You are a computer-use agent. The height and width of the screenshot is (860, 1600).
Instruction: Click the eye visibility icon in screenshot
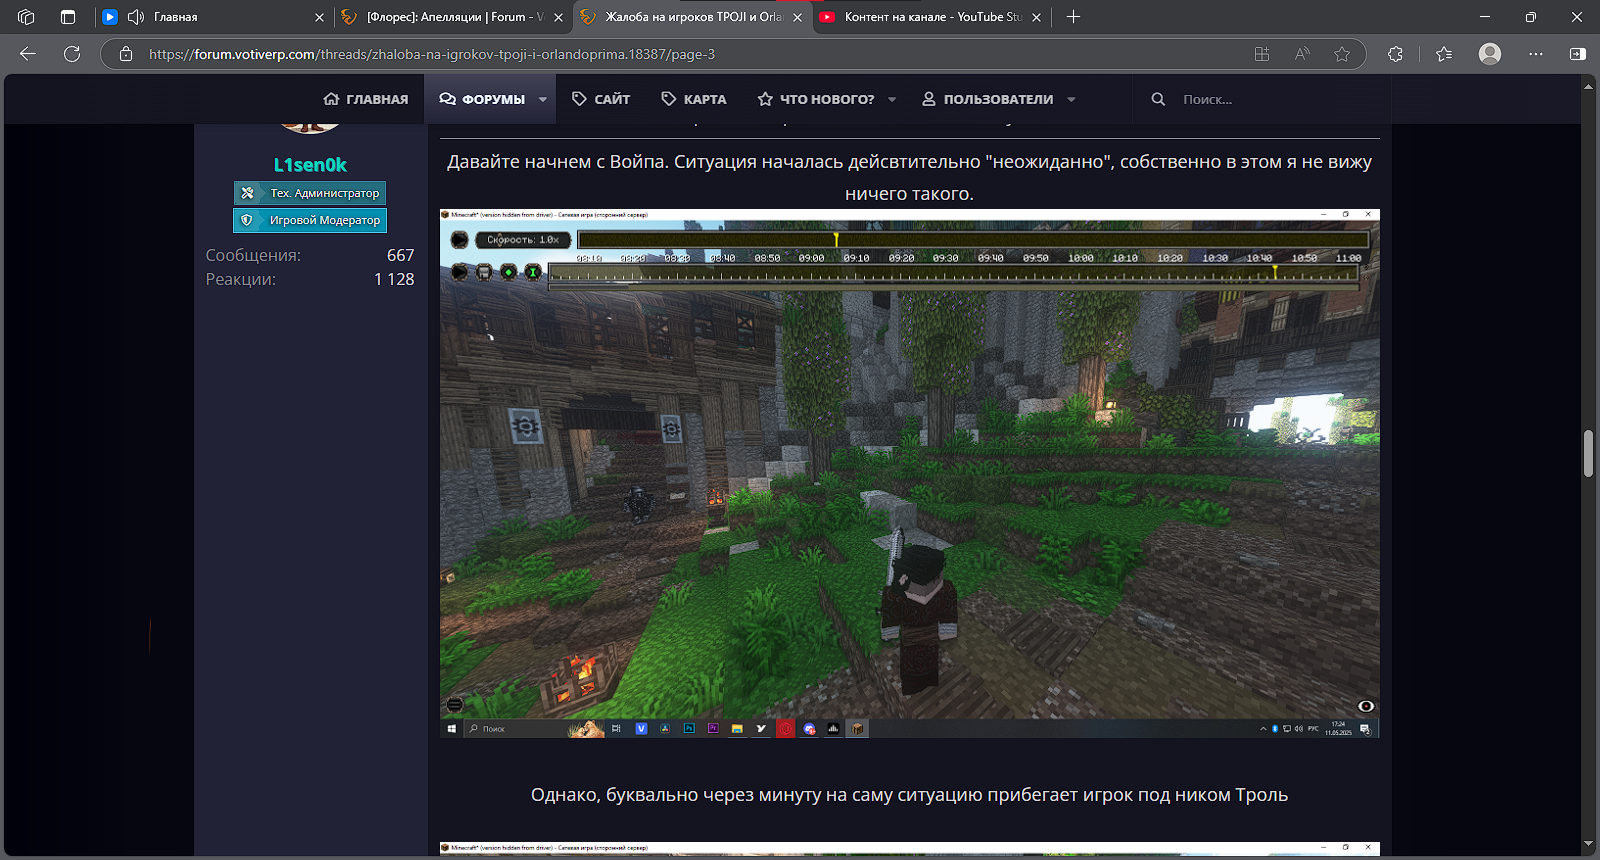tap(1365, 706)
